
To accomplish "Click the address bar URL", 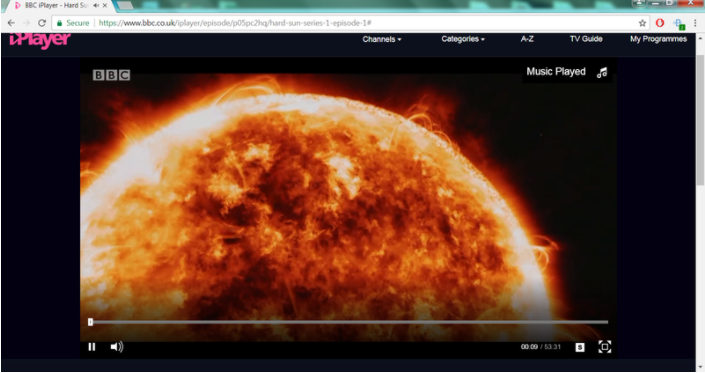I will tap(235, 23).
